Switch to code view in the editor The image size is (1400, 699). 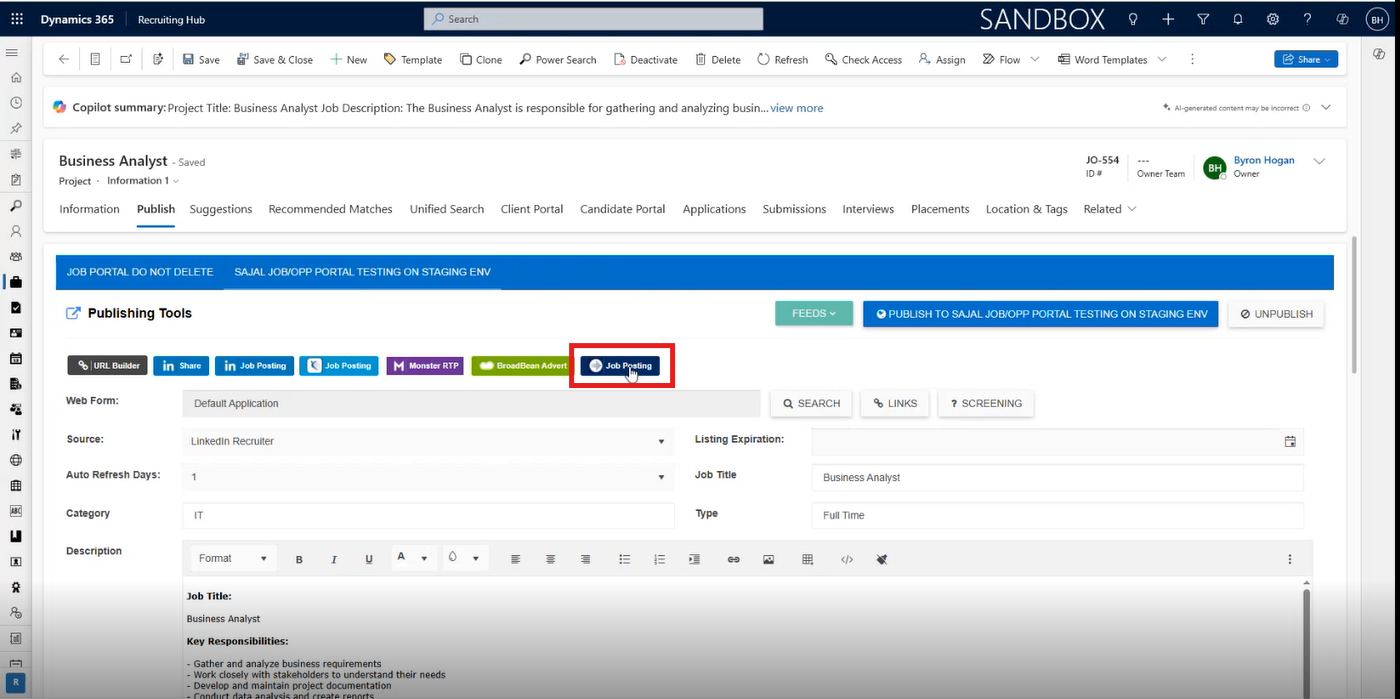847,559
